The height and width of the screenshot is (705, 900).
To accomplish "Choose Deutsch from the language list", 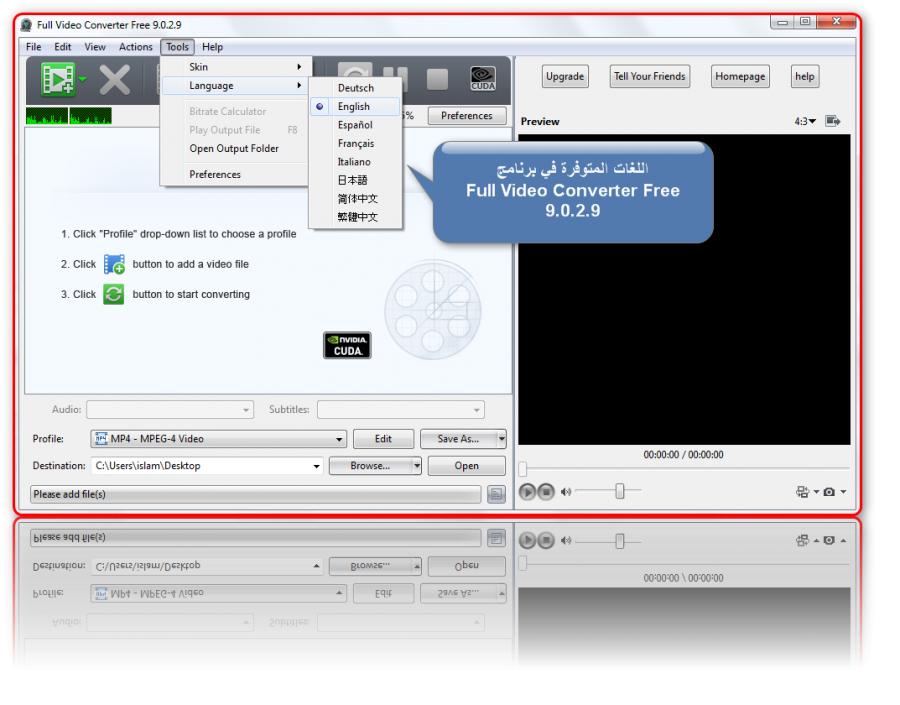I will 355,88.
